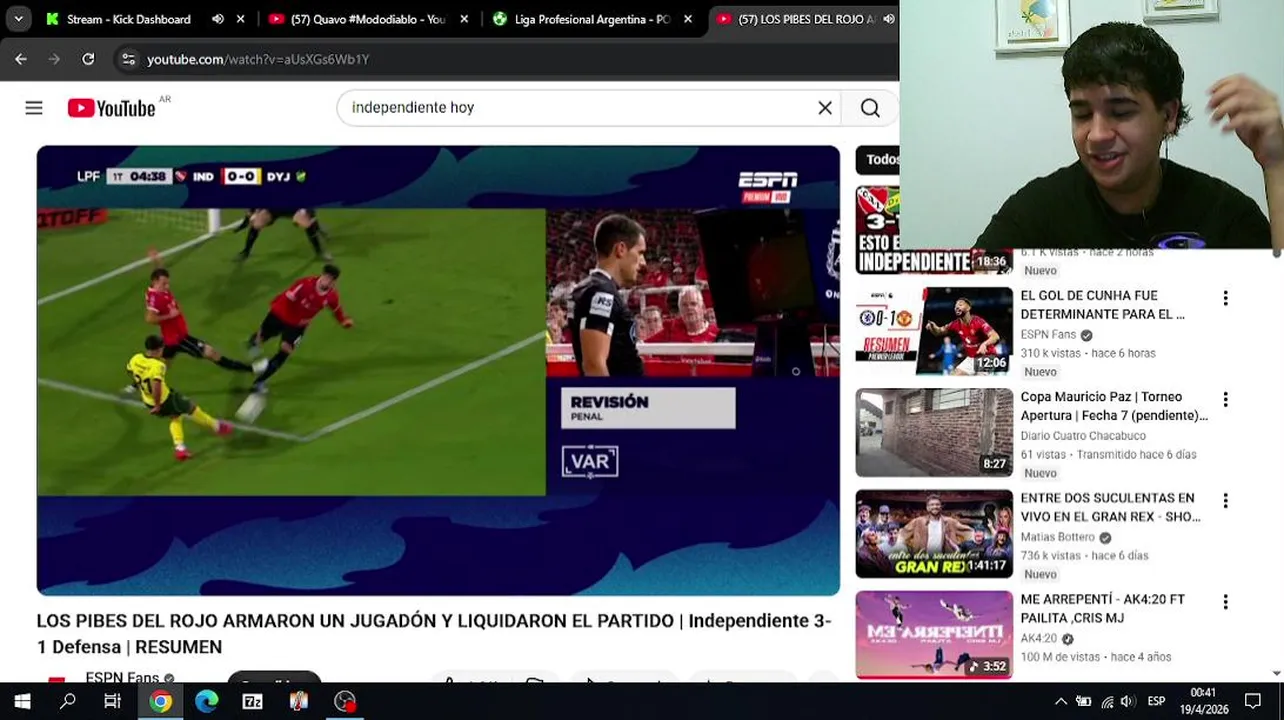
Task: Go back in browser history
Action: tap(21, 59)
